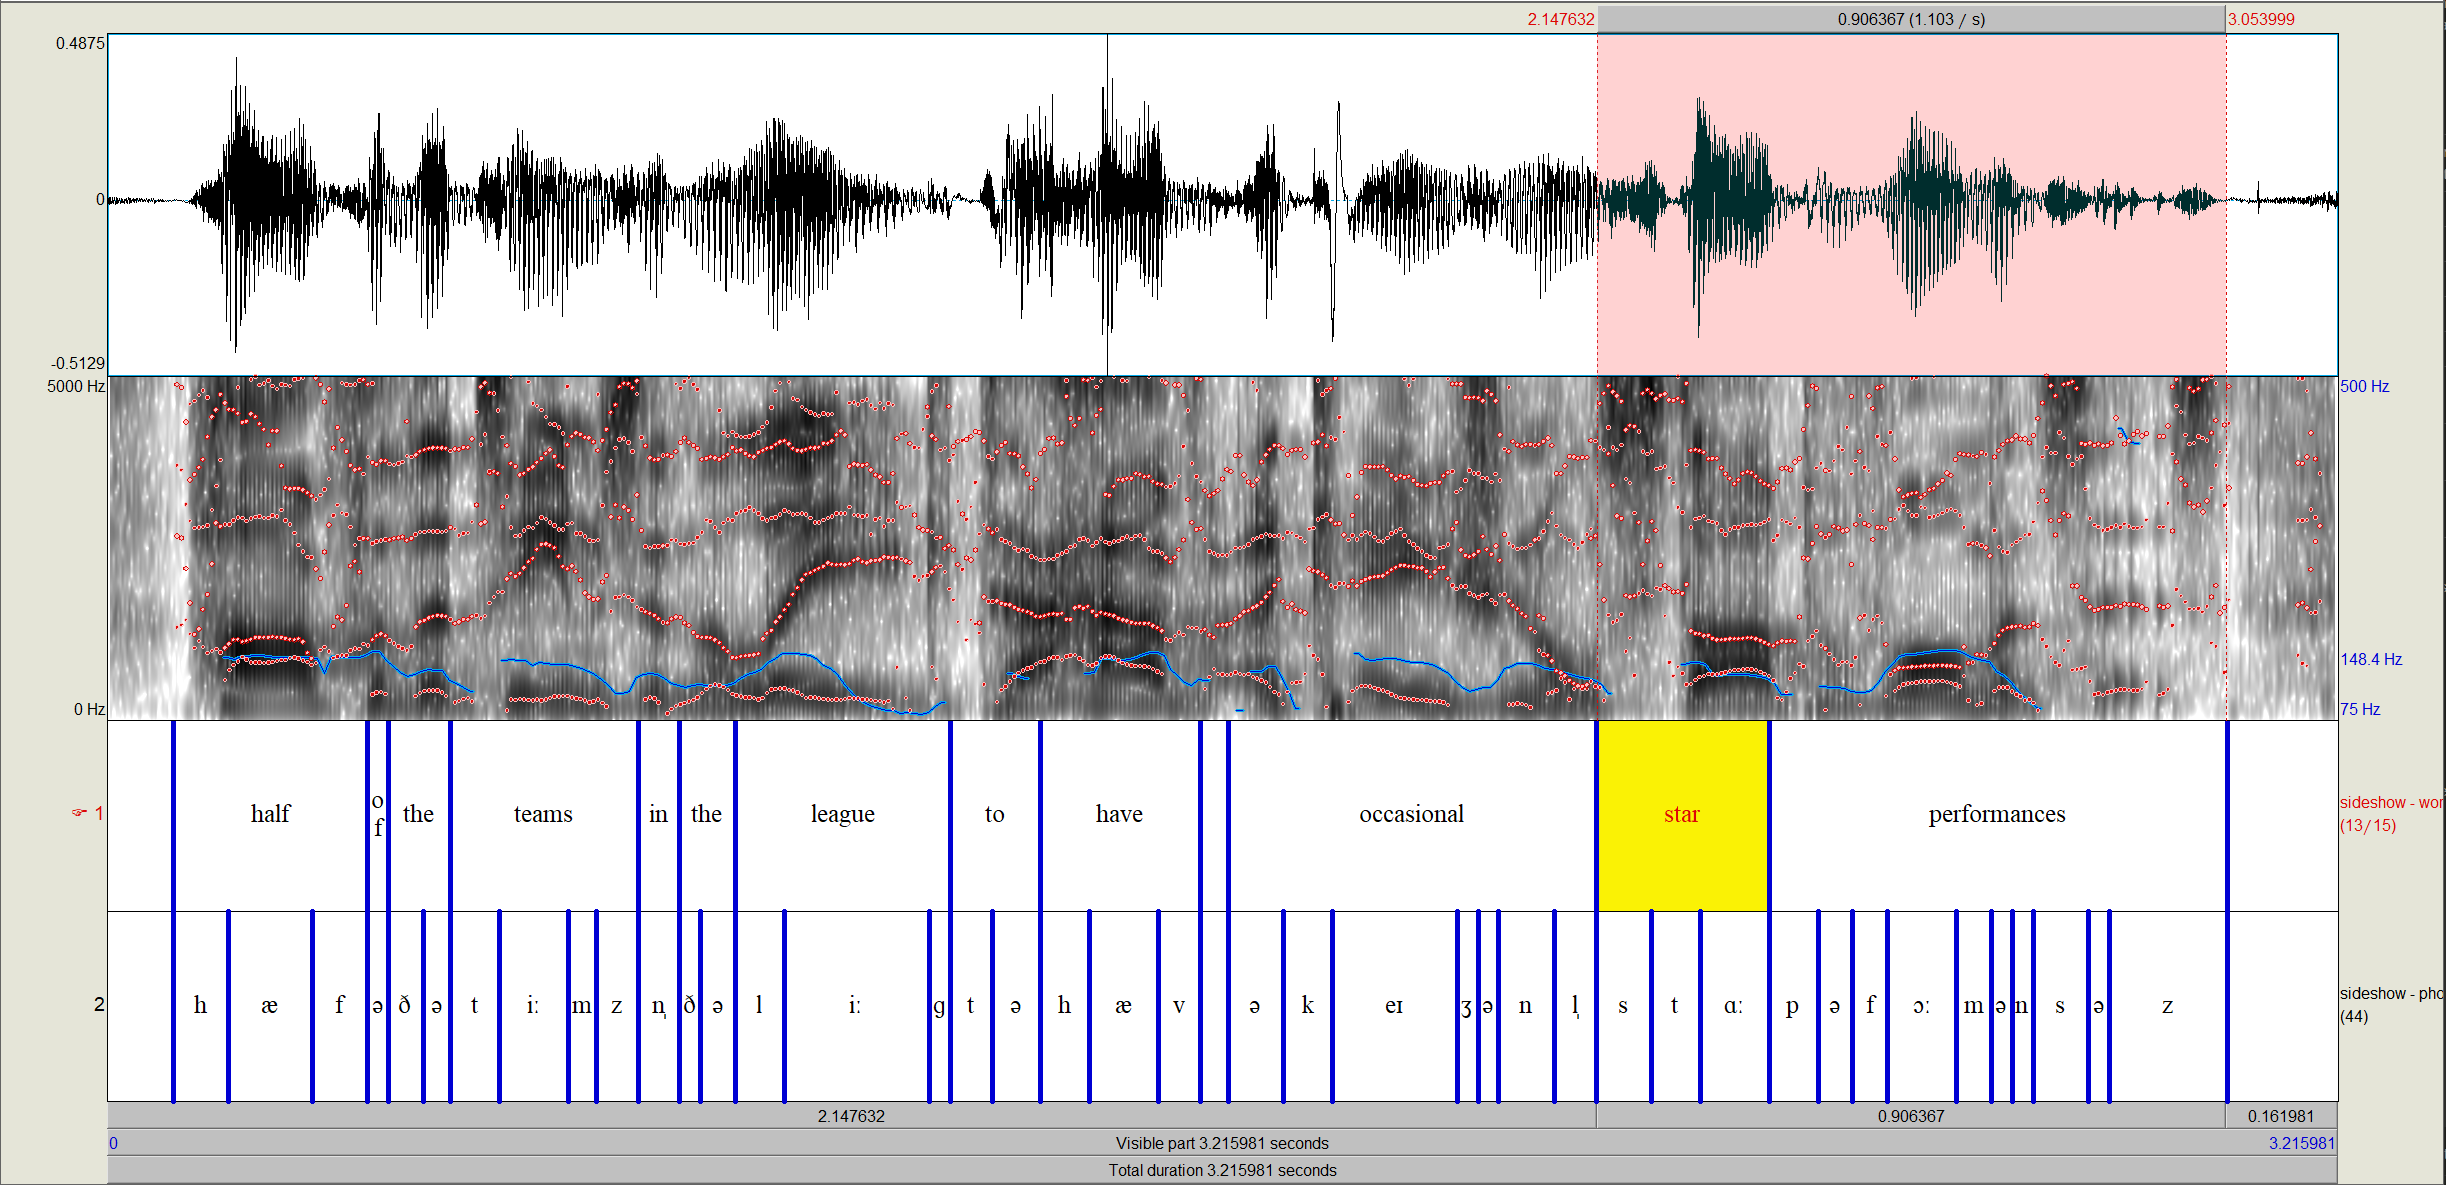This screenshot has width=2446, height=1185.
Task: Select the 'half' word interval
Action: [x=270, y=815]
